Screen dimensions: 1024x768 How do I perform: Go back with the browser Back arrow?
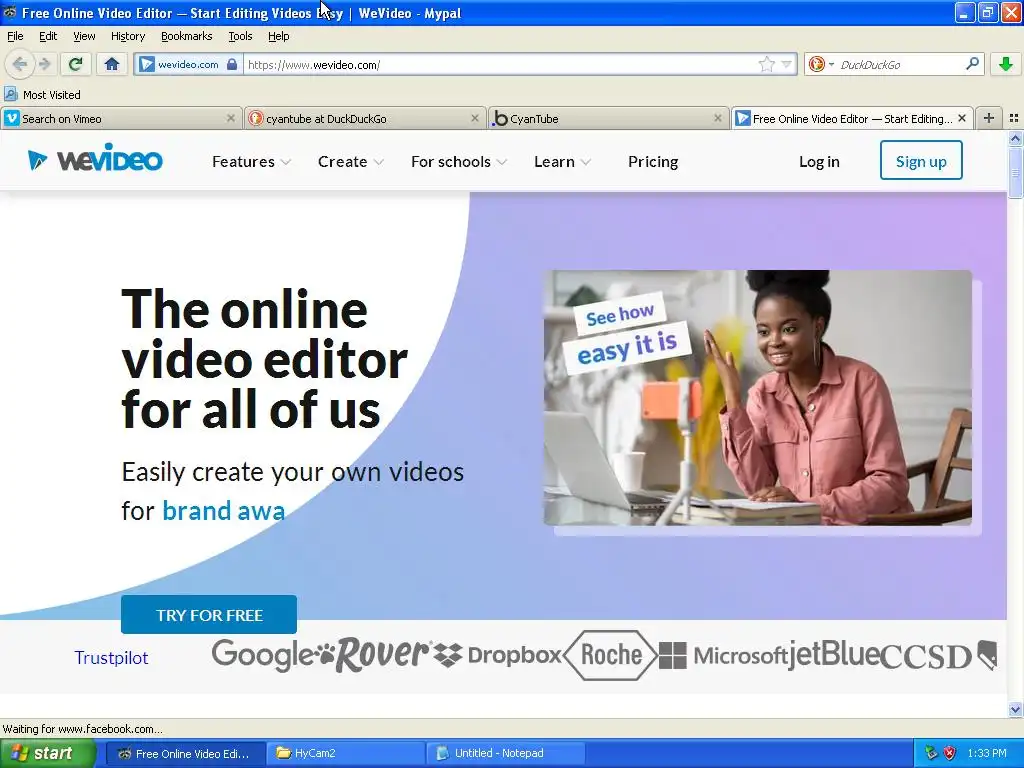tap(20, 64)
